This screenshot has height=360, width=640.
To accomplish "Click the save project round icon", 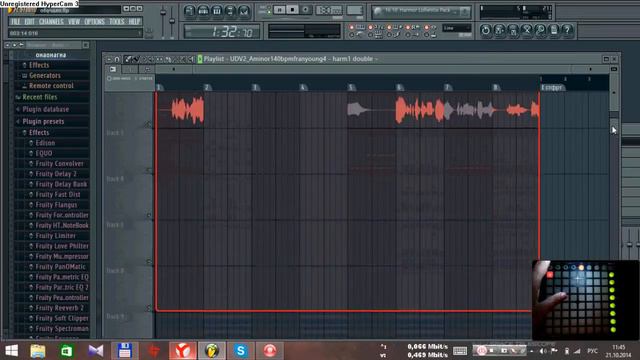I will 500,30.
